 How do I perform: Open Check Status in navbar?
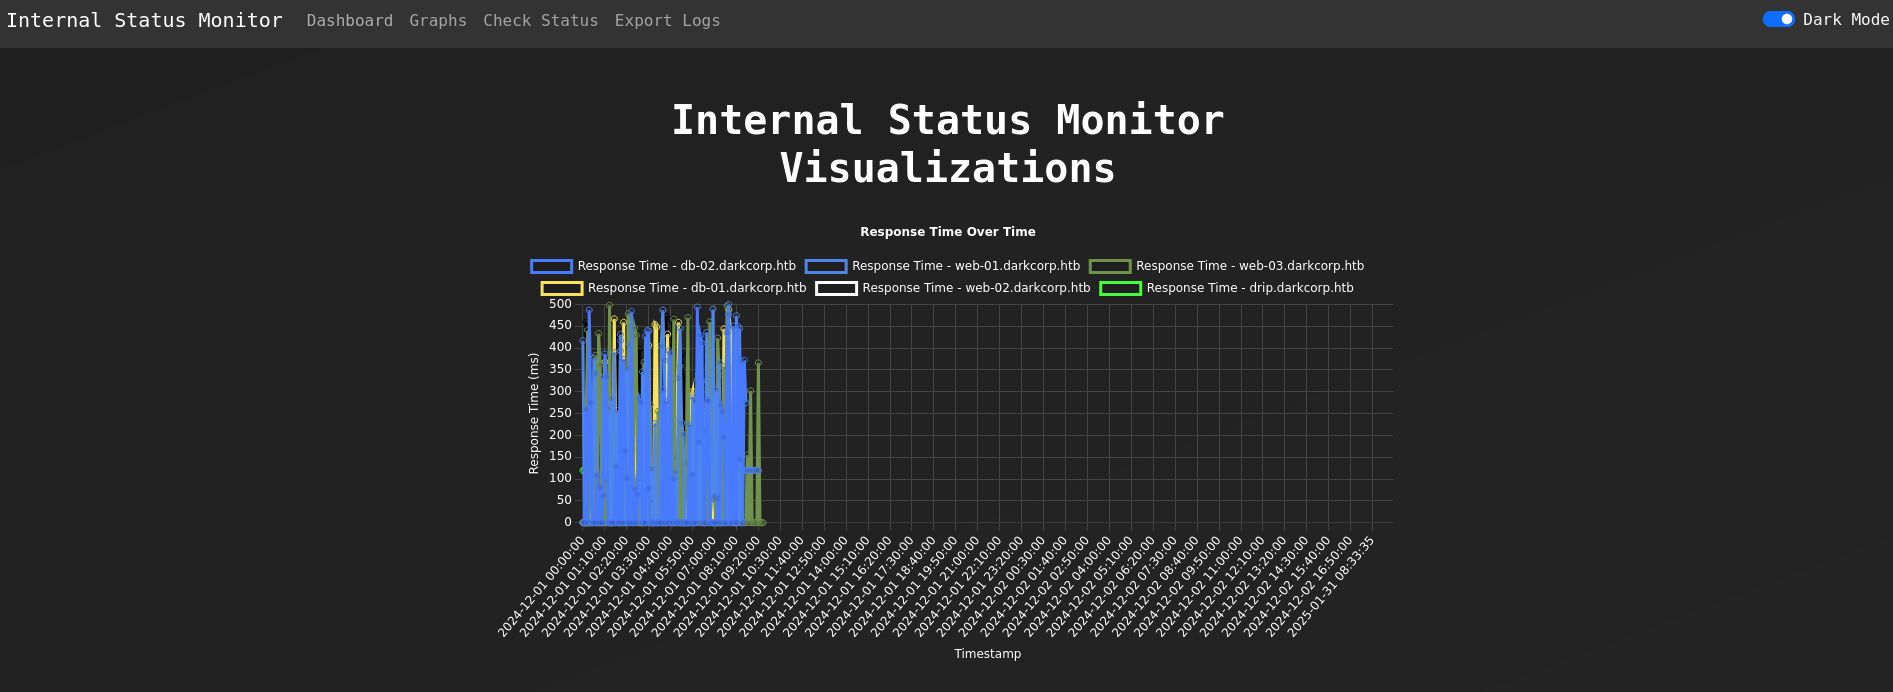540,21
